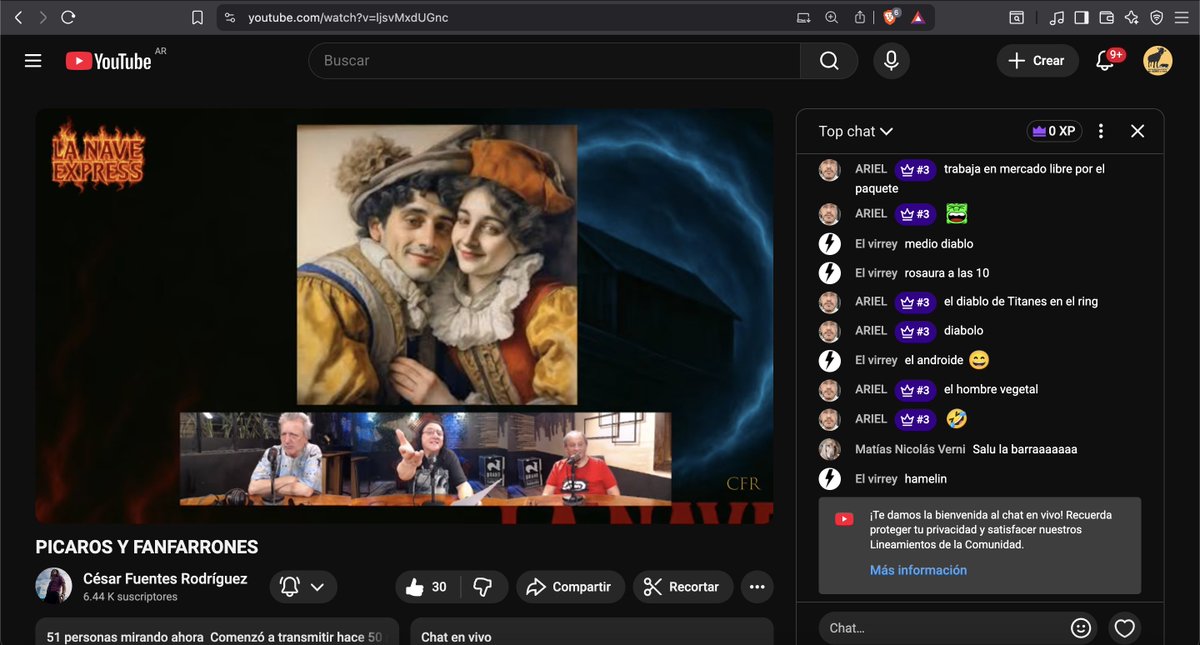1200x645 pixels.
Task: Open César Fuentes Rodríguez channel name
Action: click(165, 579)
